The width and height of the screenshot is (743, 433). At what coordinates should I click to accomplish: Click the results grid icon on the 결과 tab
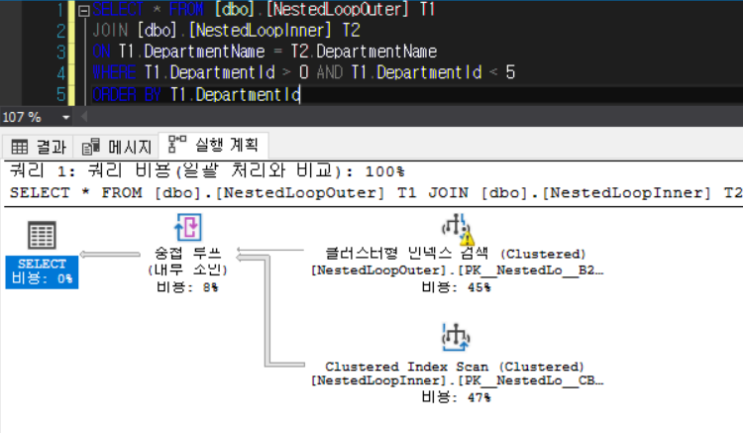tap(19, 147)
